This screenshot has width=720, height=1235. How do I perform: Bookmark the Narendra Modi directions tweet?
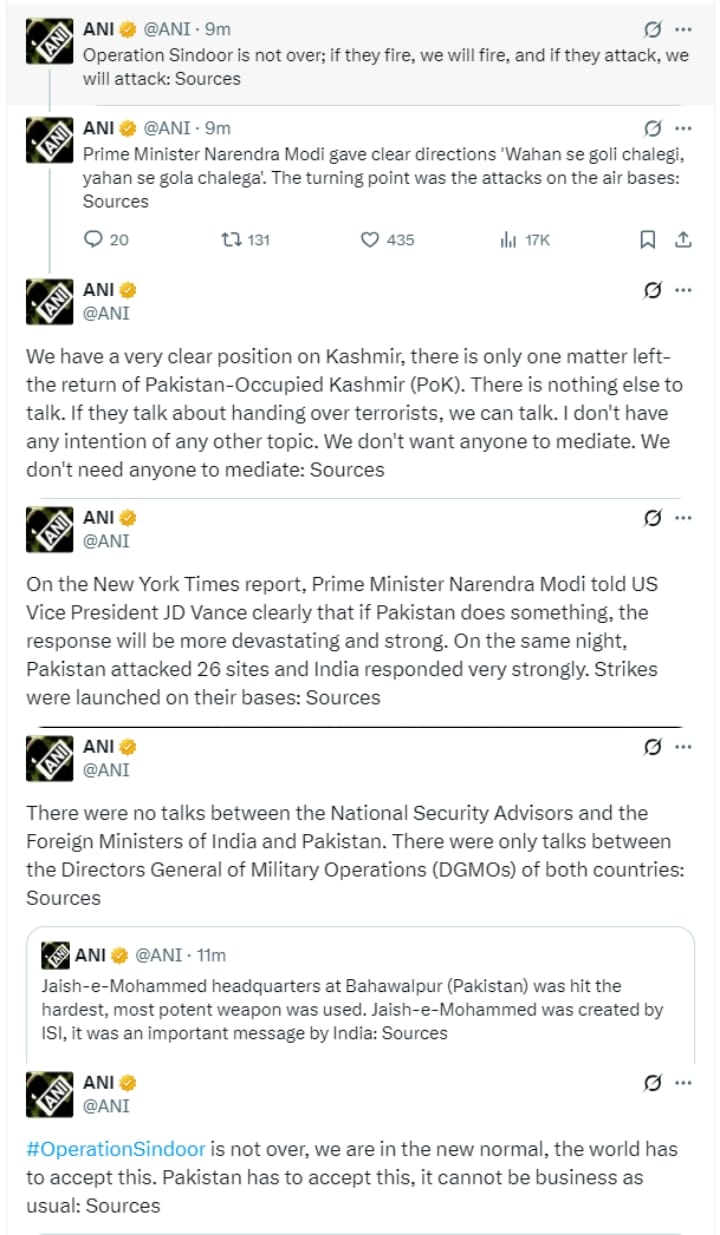(x=648, y=239)
